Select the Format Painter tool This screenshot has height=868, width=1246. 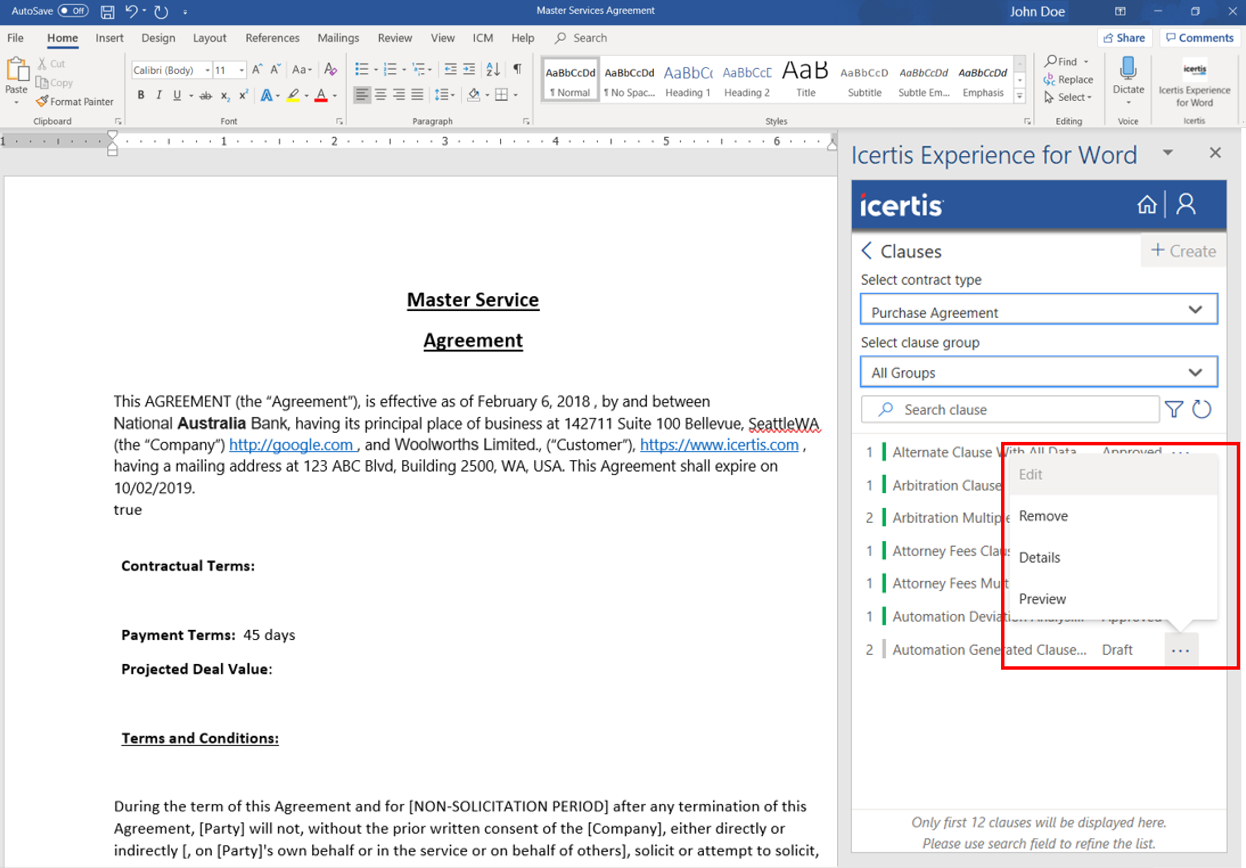[75, 102]
